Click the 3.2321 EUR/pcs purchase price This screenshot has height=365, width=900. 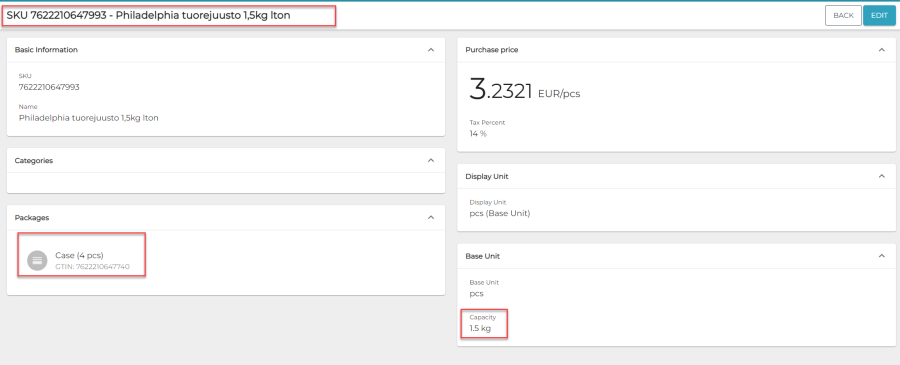525,91
